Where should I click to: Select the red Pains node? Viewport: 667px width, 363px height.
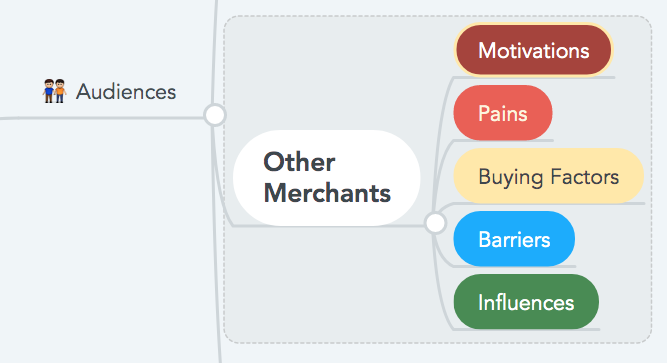[503, 113]
